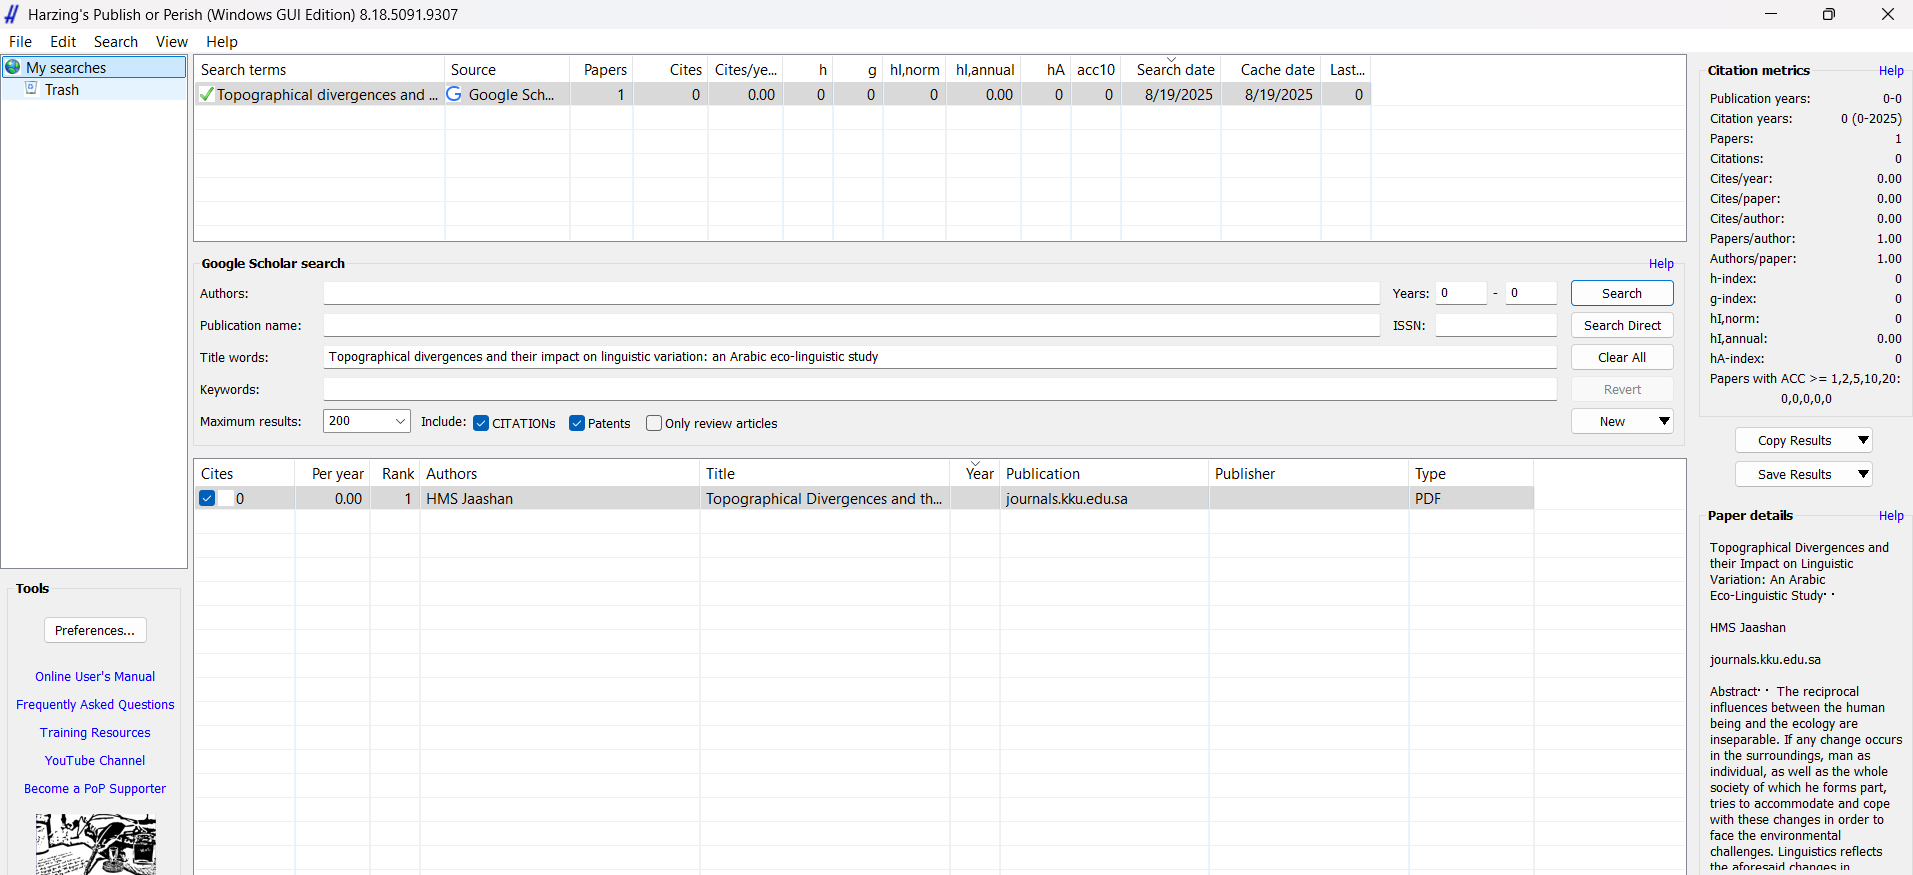
Task: Open the File menu
Action: (20, 42)
